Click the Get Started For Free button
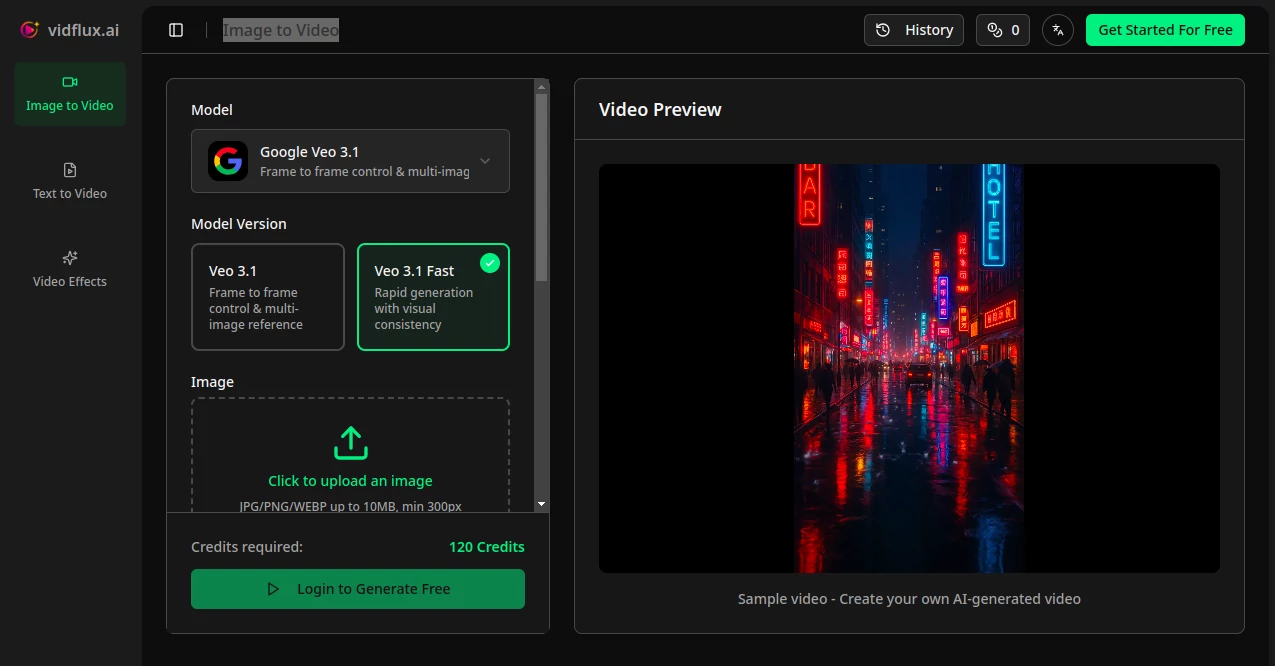The image size is (1275, 666). pyautogui.click(x=1164, y=29)
